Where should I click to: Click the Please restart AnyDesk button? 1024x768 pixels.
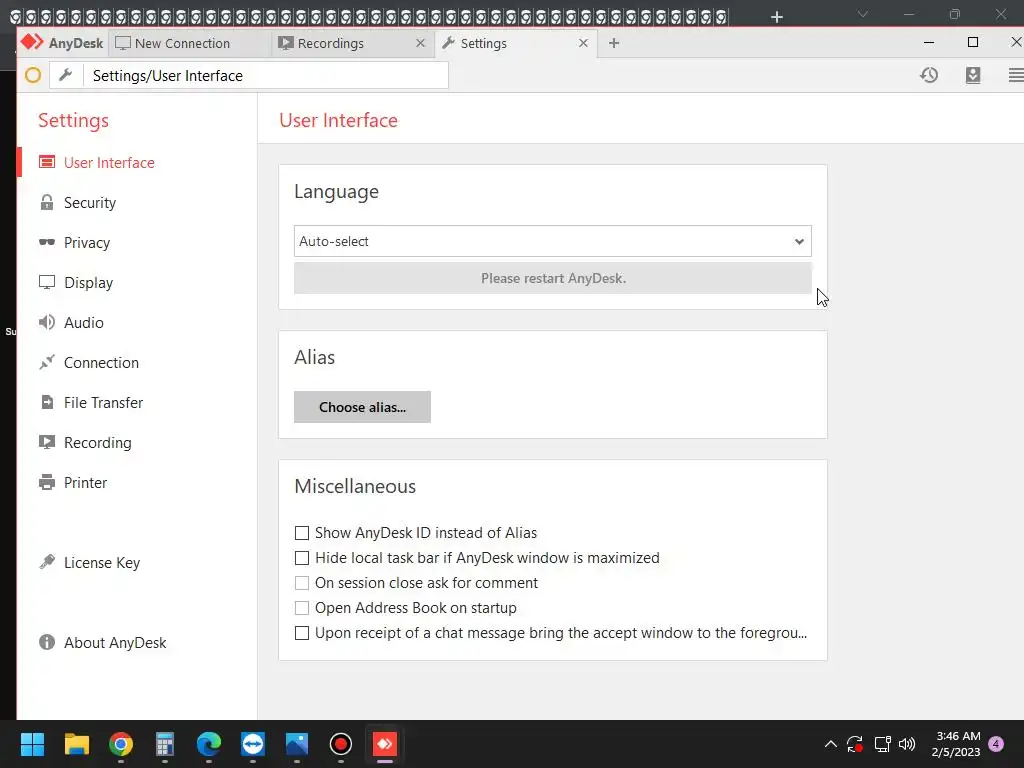[x=552, y=278]
